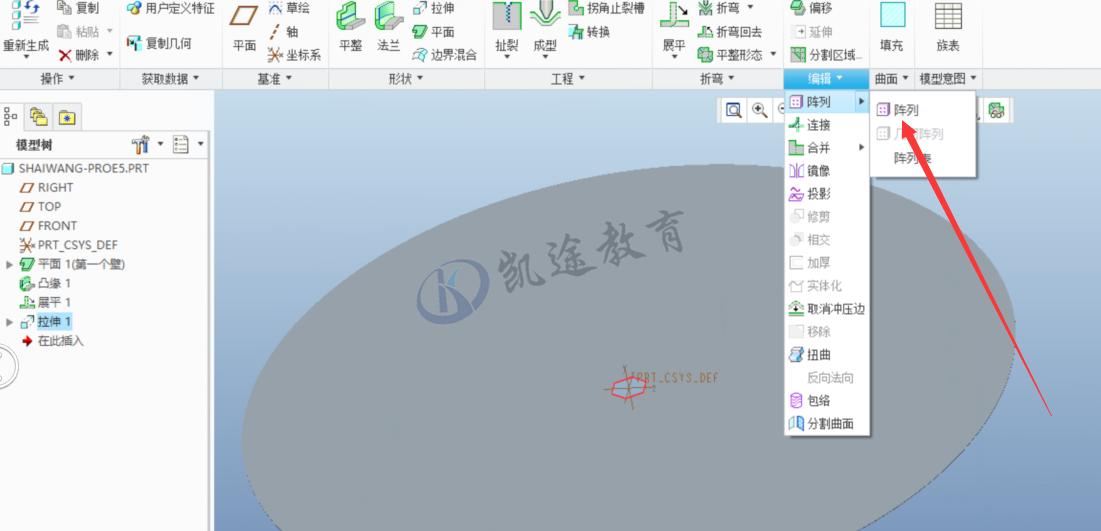Click 复制几何 (Copy Geometry)
The width and height of the screenshot is (1101, 531).
(159, 43)
